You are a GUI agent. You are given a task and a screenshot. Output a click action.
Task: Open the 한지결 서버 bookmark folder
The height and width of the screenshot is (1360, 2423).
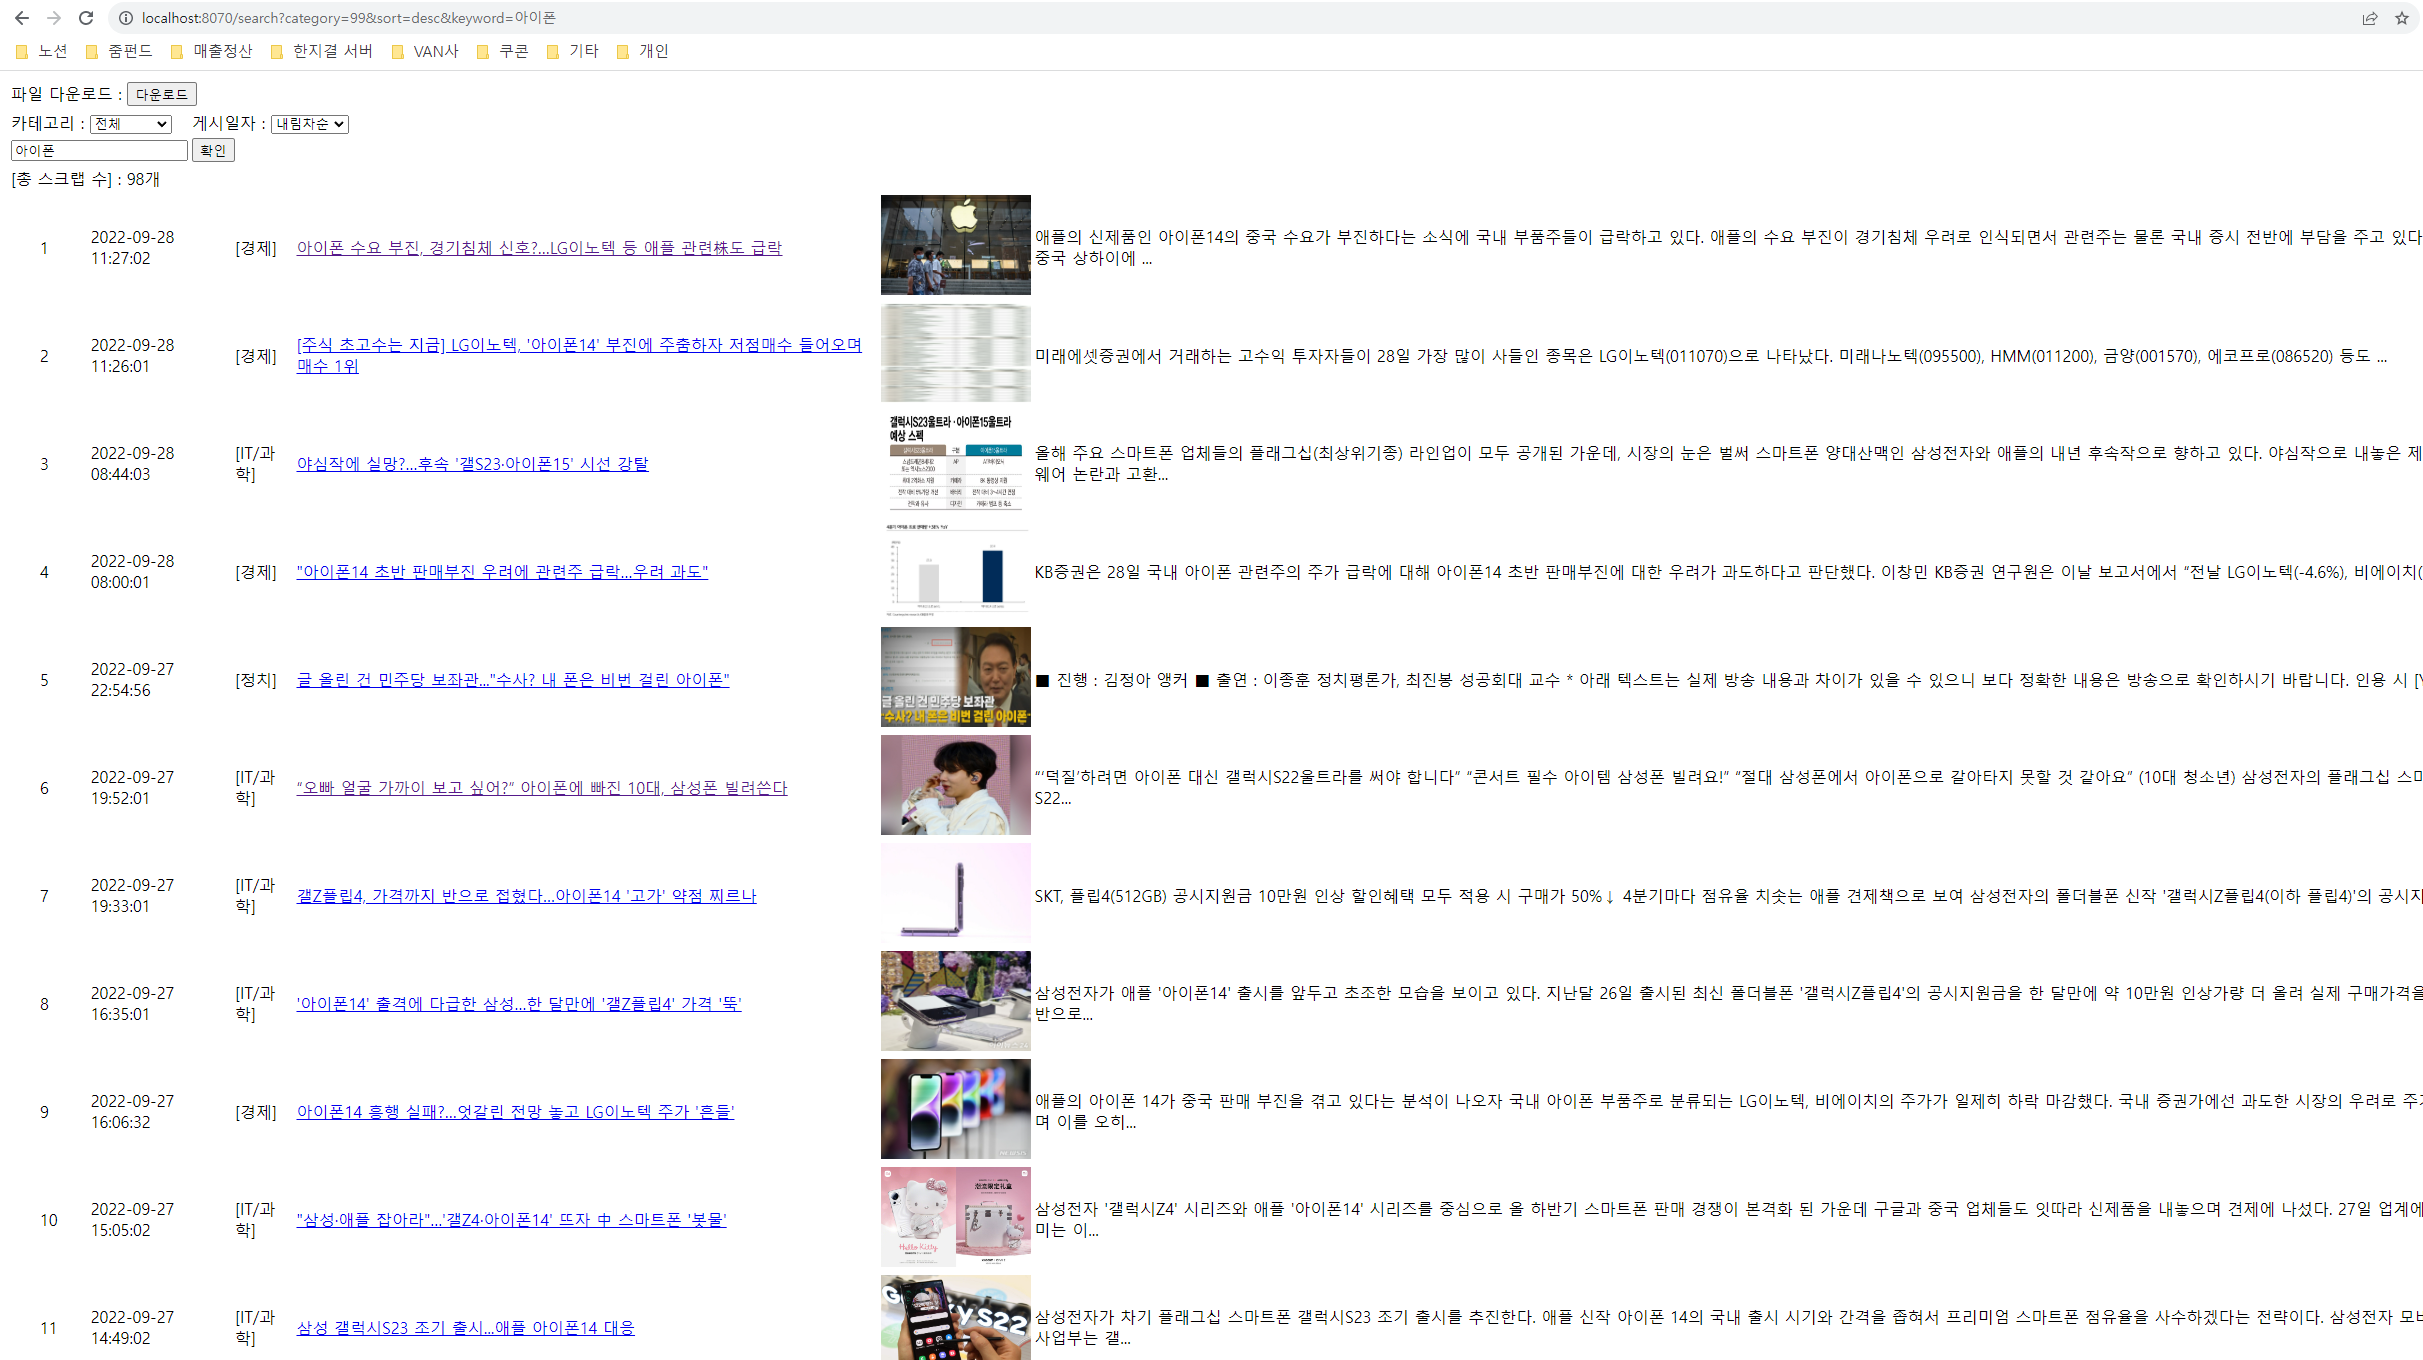(322, 51)
